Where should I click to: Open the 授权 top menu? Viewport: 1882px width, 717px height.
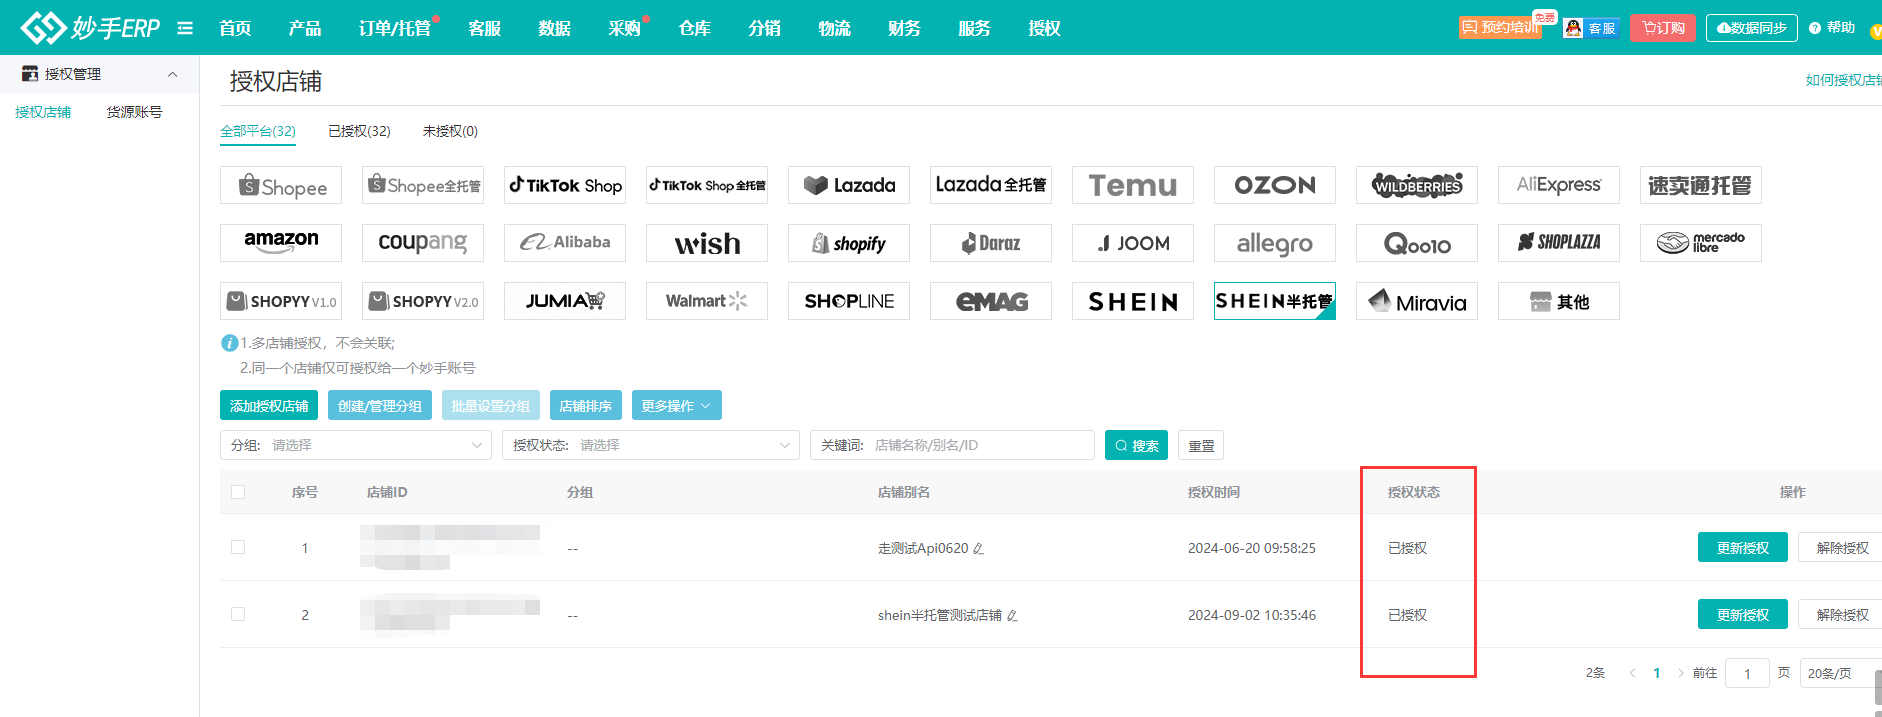tap(1044, 28)
